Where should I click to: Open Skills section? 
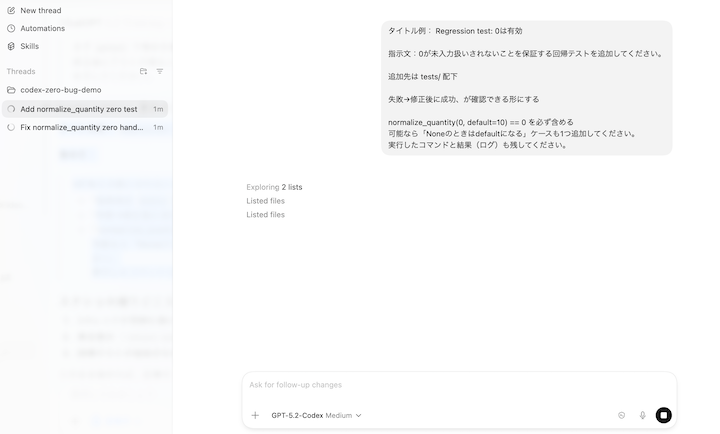coord(29,46)
